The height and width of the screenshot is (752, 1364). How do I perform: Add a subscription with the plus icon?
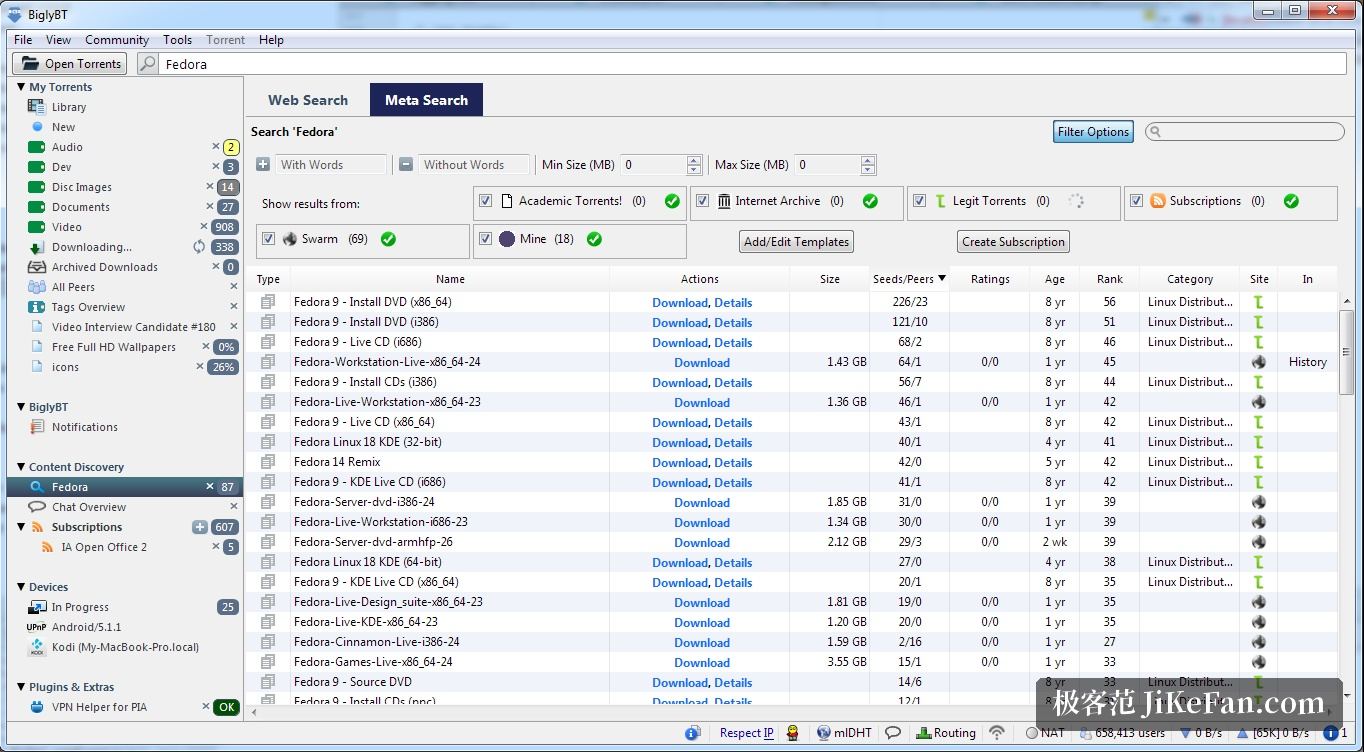(199, 527)
